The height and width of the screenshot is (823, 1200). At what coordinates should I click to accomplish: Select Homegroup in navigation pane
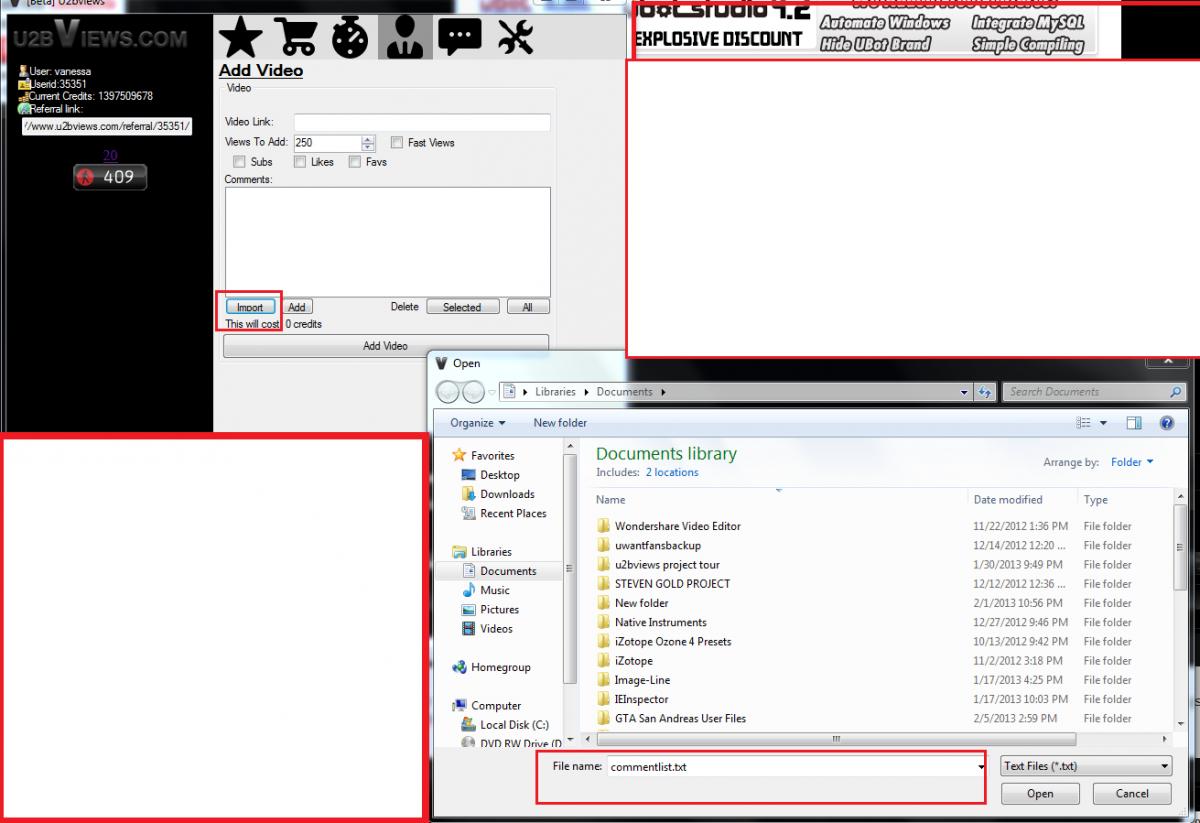coord(491,667)
